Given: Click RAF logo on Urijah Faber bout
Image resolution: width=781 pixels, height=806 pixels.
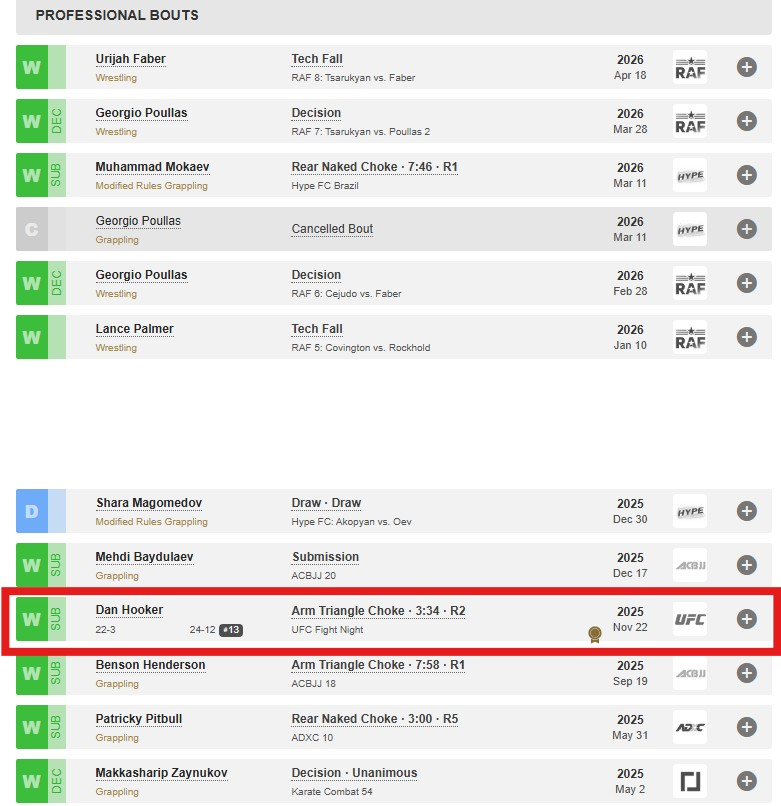Looking at the screenshot, I should pos(690,67).
